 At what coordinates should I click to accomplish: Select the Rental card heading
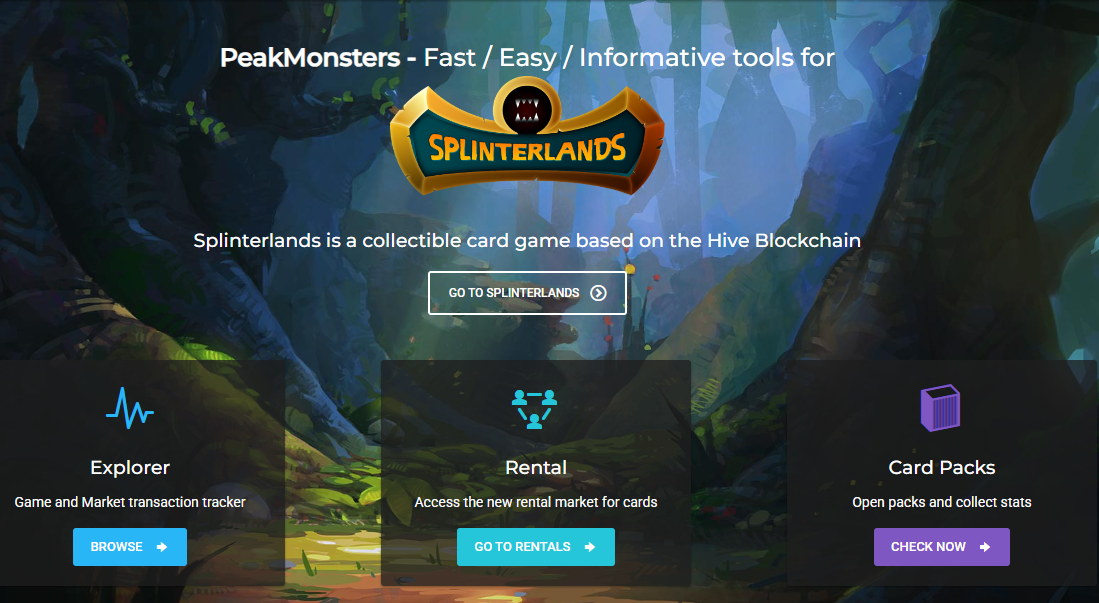click(535, 468)
